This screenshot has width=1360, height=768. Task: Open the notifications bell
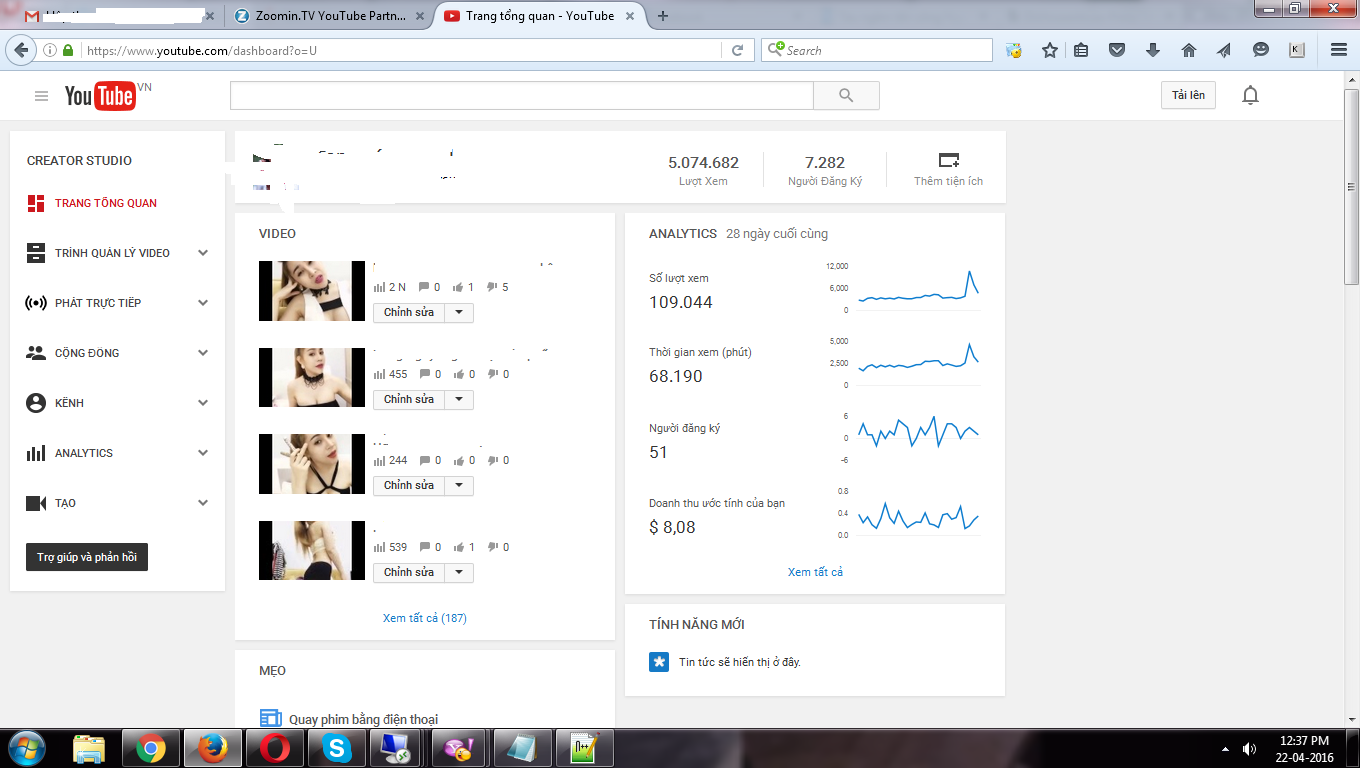[1250, 95]
